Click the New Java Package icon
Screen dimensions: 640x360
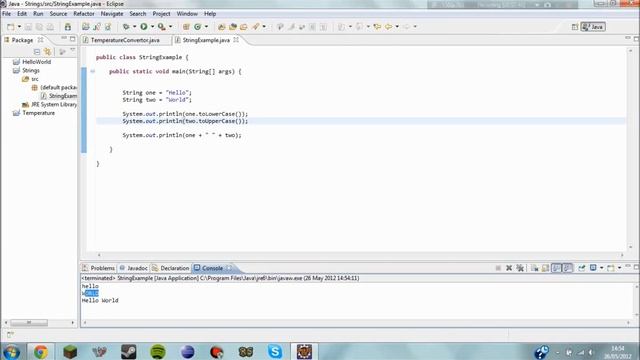(186, 27)
